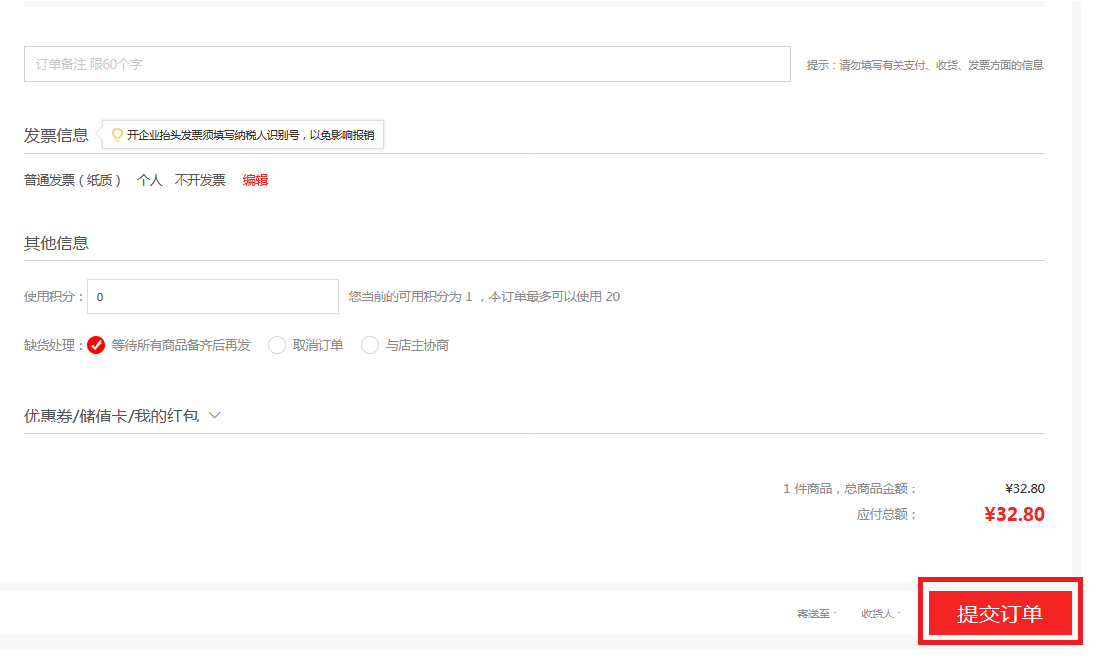The width and height of the screenshot is (1098, 658).
Task: Click the 寄送至 label in bottom bar
Action: (x=816, y=614)
